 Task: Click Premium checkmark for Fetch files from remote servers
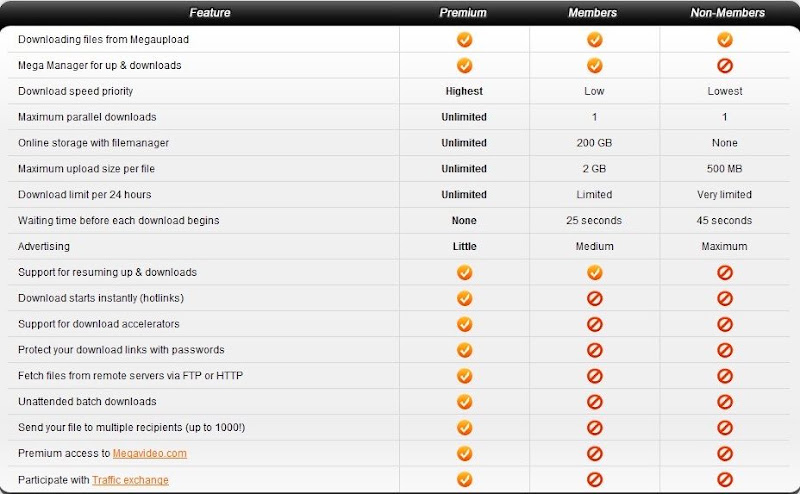[464, 376]
